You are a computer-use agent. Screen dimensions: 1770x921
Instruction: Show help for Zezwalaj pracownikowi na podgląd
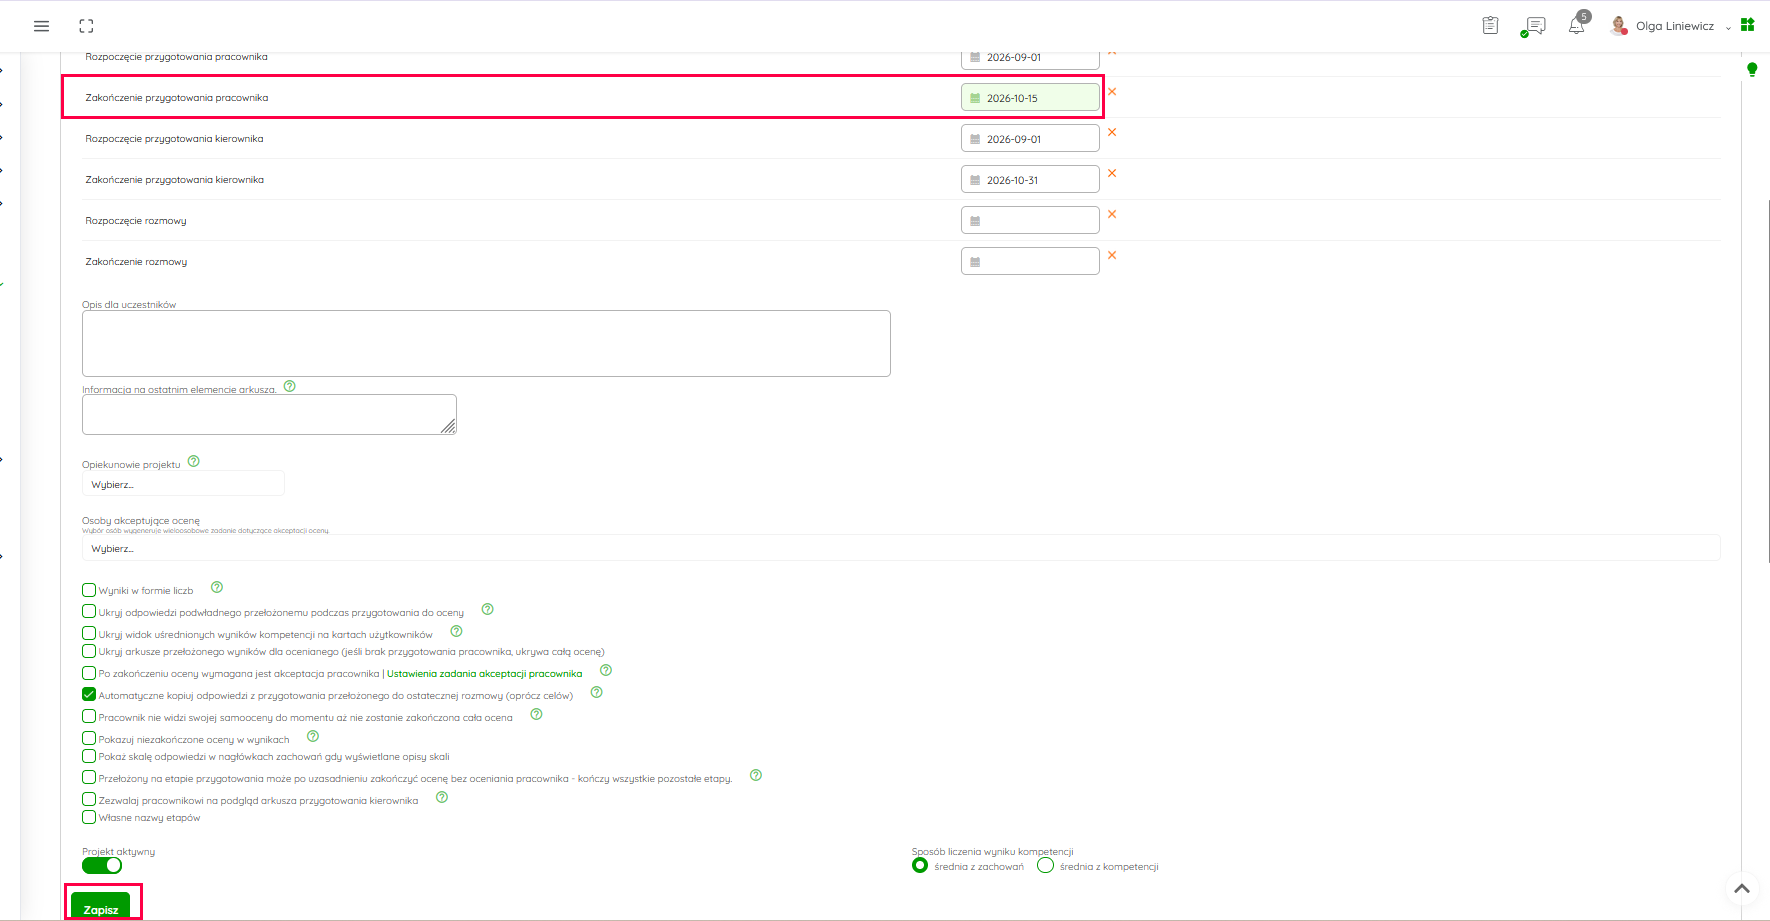[x=442, y=797]
